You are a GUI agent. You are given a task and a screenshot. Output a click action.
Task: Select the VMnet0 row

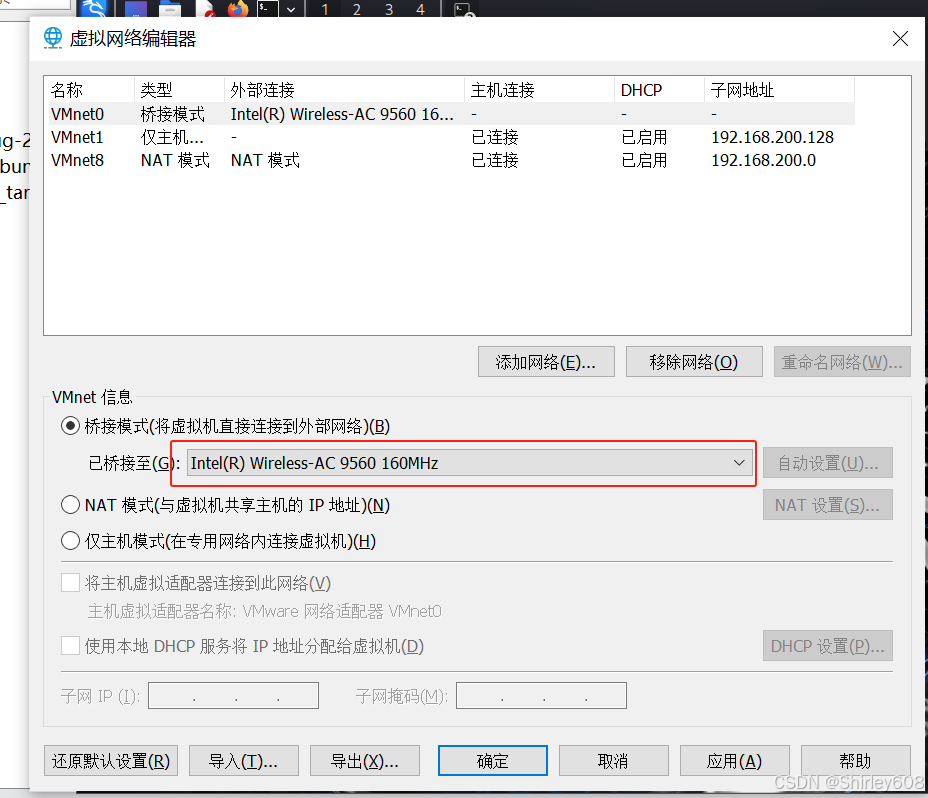pyautogui.click(x=452, y=114)
